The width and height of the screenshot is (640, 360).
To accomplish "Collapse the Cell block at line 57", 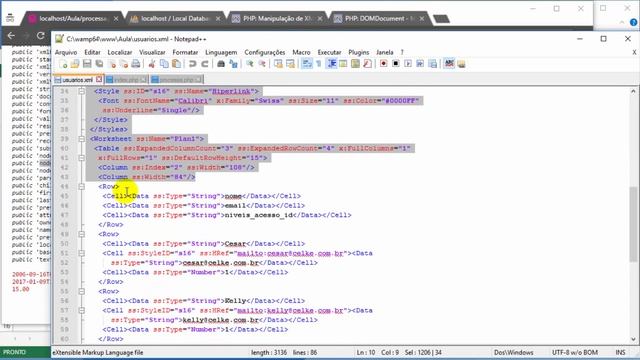I will [82, 311].
